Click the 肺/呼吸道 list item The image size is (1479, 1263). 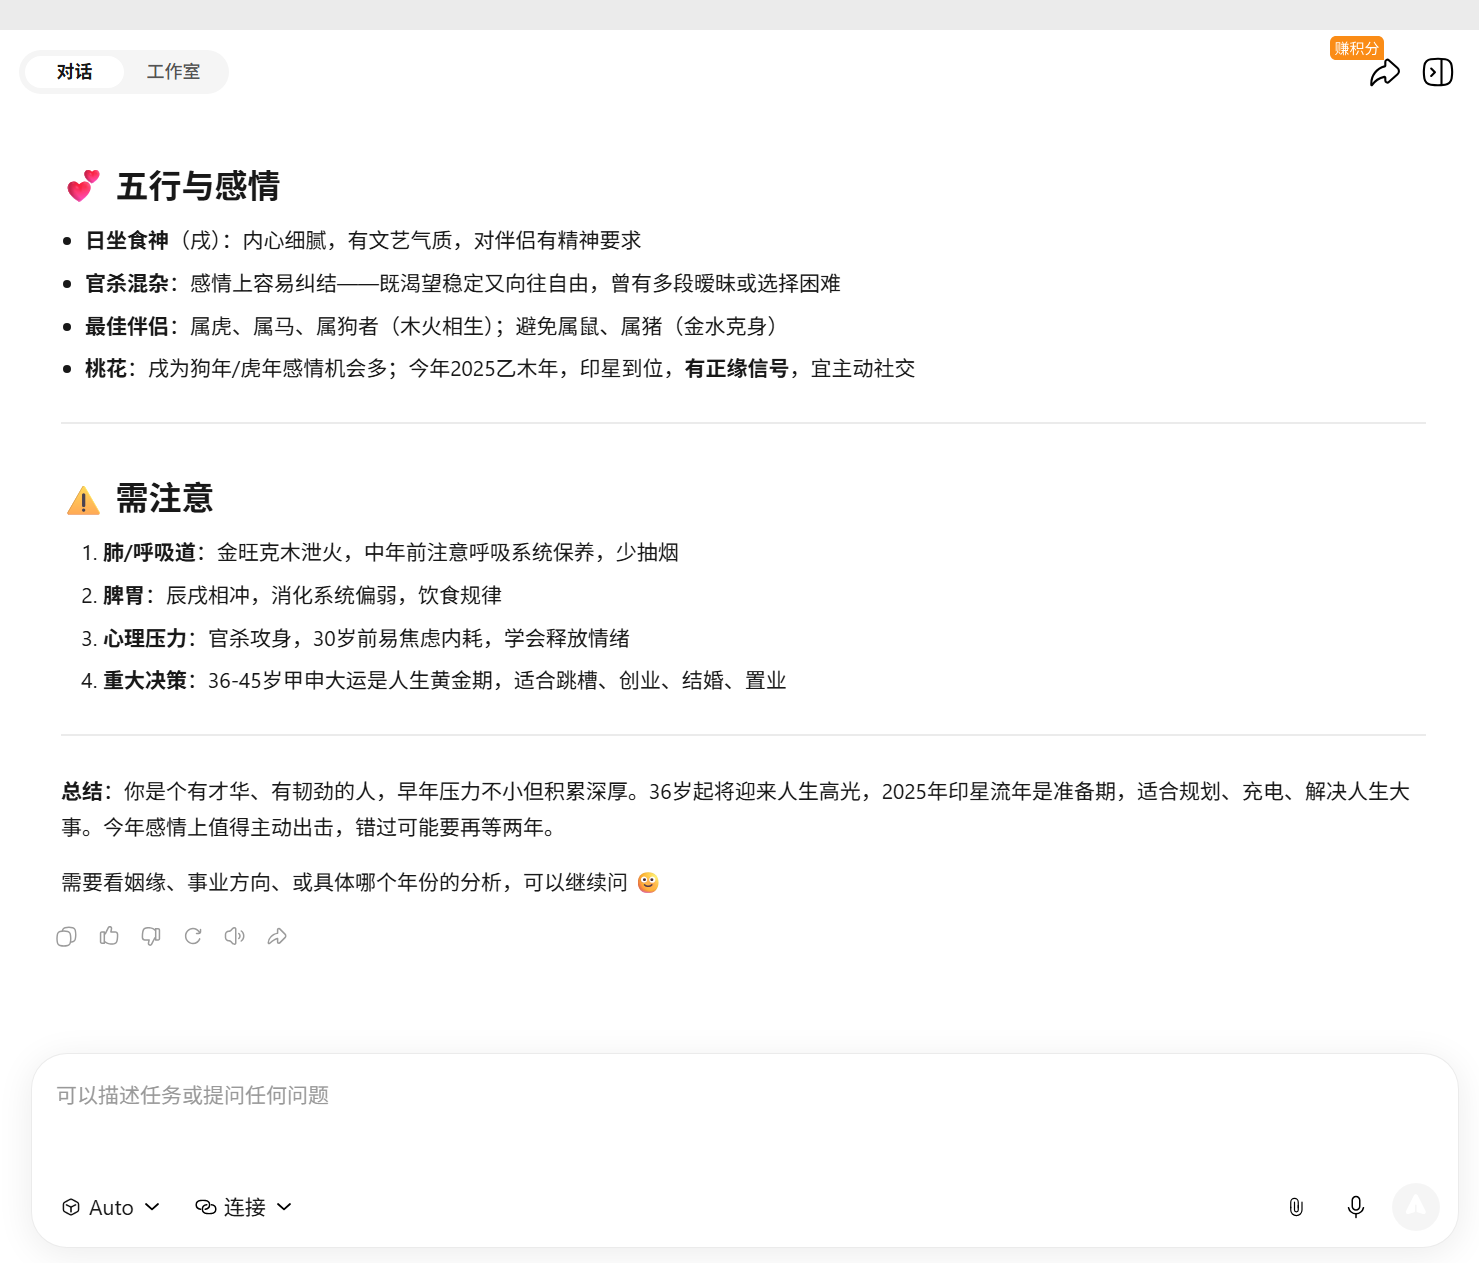coord(391,553)
